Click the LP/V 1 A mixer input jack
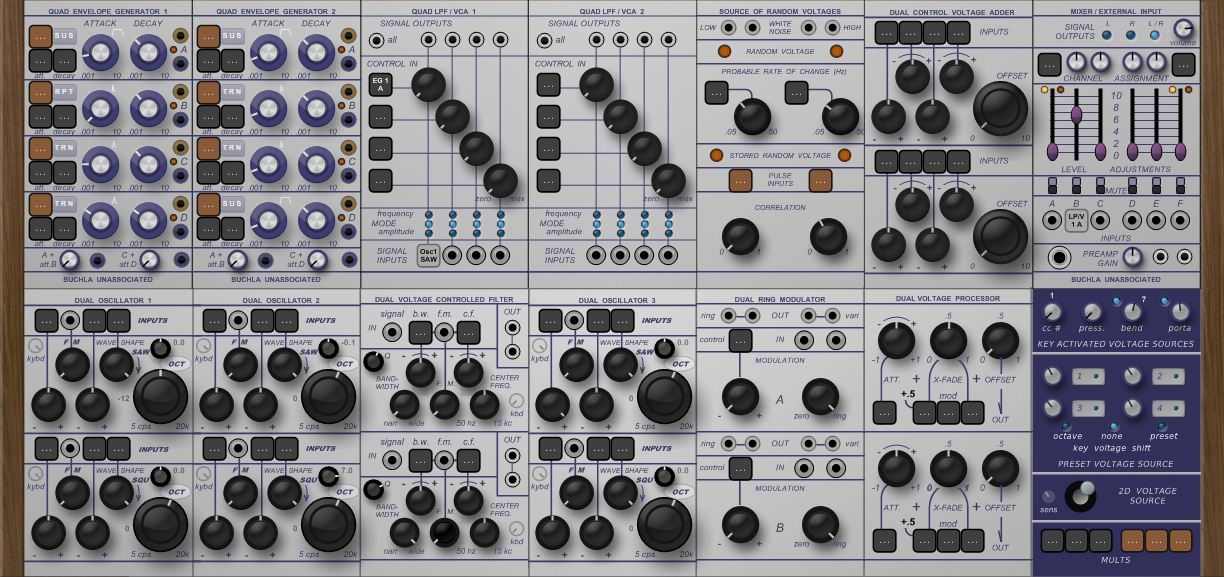This screenshot has height=577, width=1224. tap(1076, 220)
